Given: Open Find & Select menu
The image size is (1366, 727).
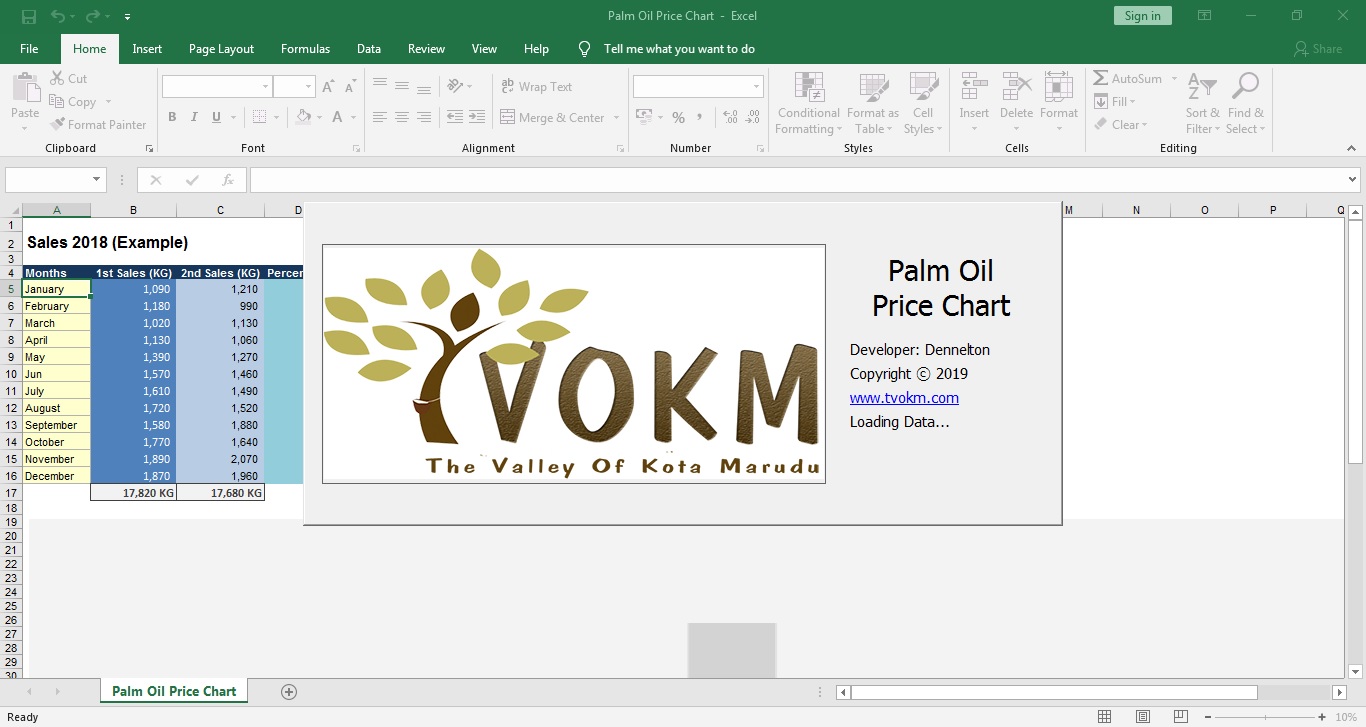Looking at the screenshot, I should 1245,103.
